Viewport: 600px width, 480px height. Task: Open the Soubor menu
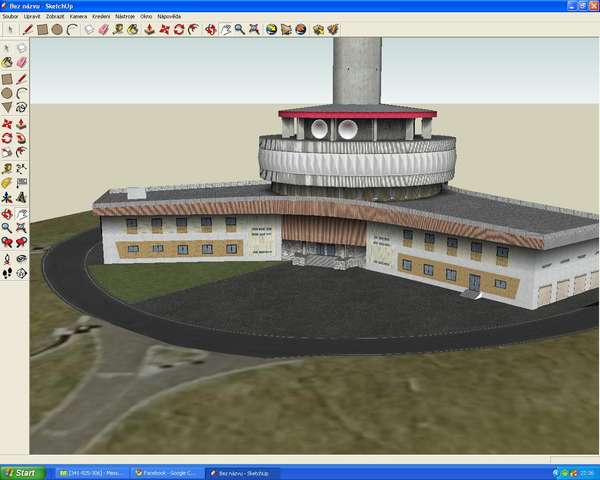10,16
